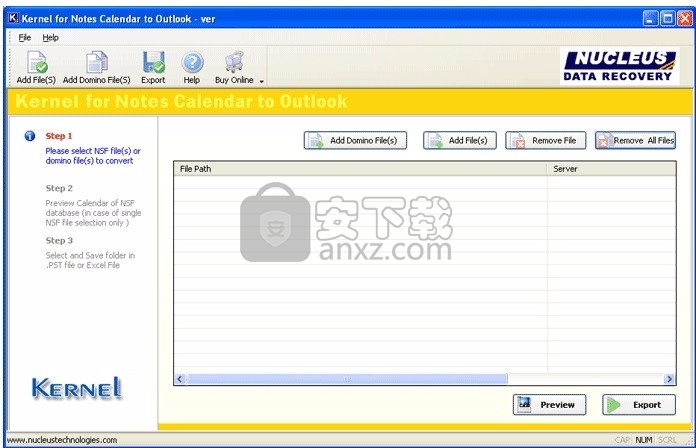Viewport: 696px width, 448px height.
Task: Maximize the Kernel for Notes window
Action: (x=668, y=18)
